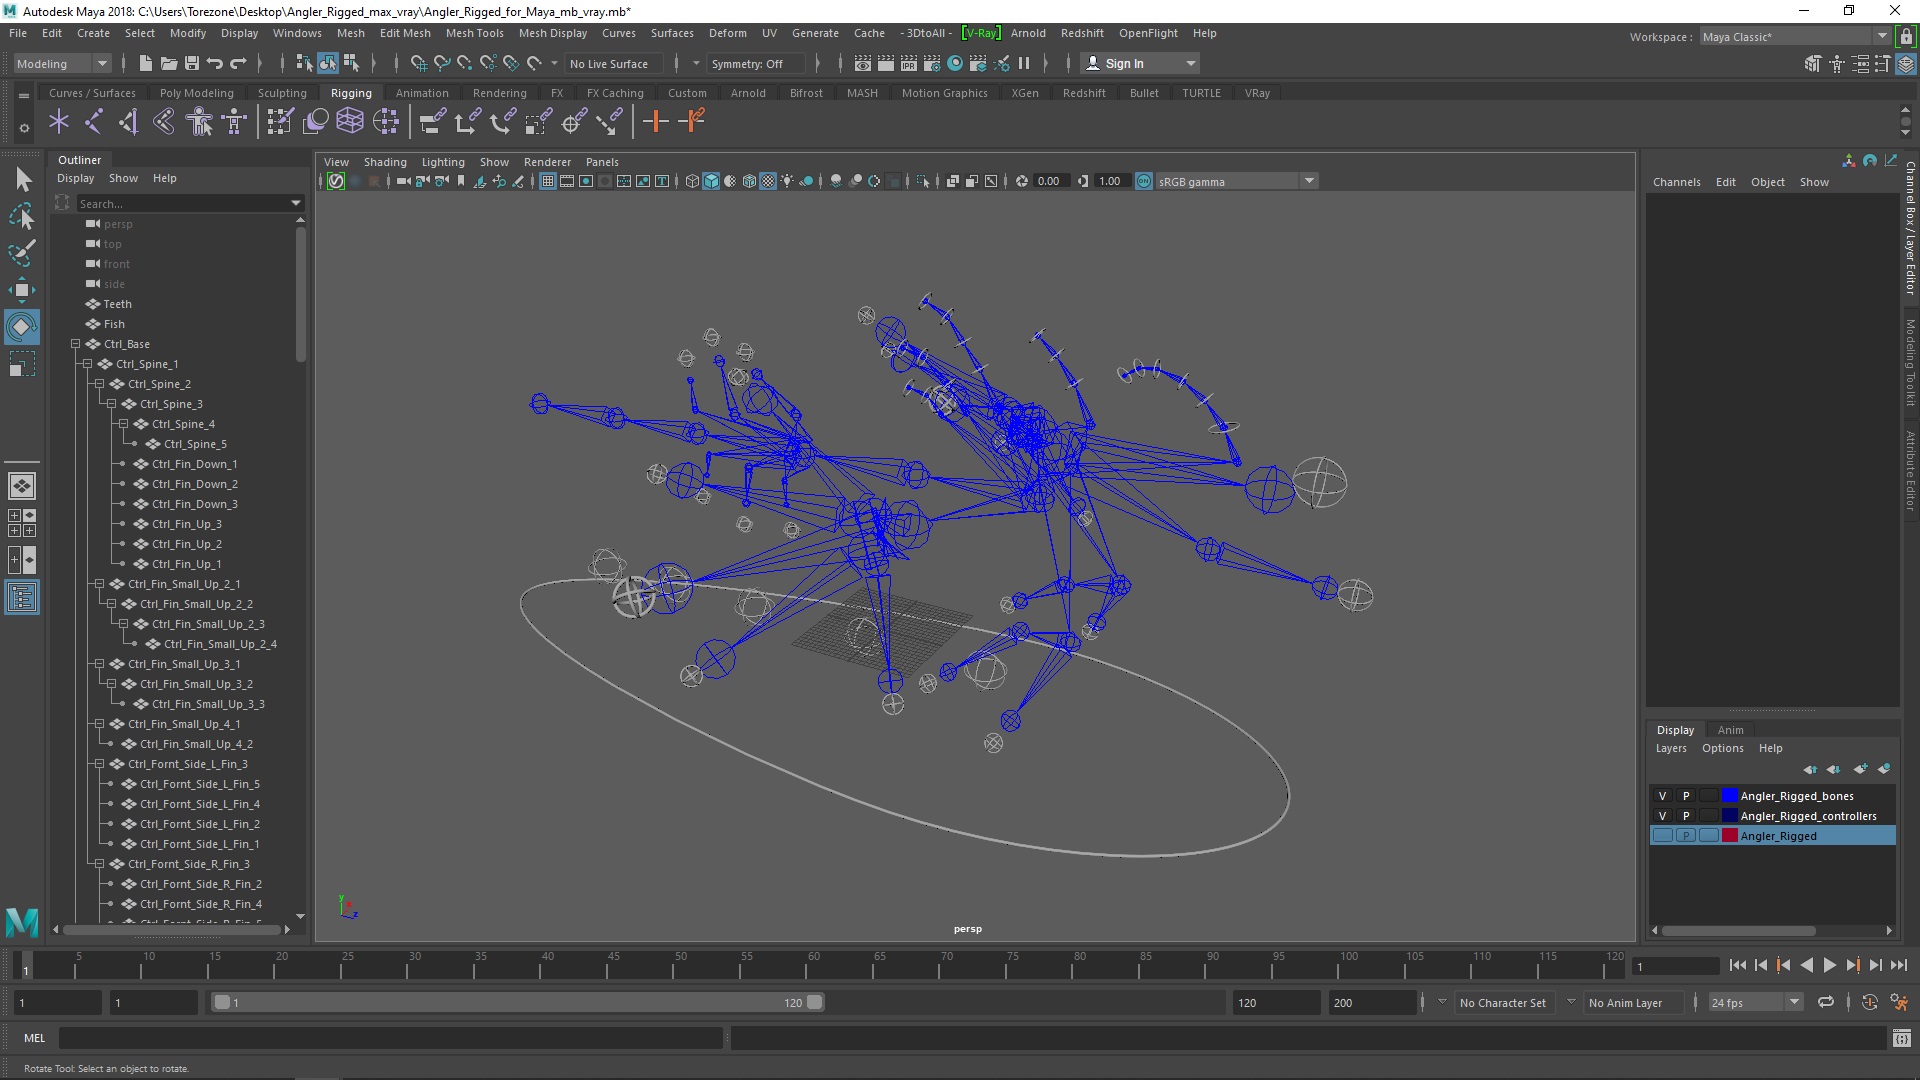Click the range slider end handle at 120
This screenshot has height=1080, width=1920.
[815, 1002]
